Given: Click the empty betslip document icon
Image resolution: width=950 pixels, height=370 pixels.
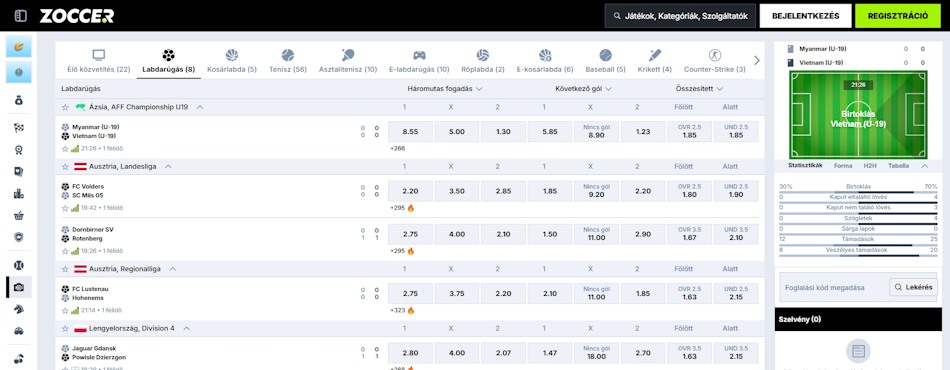Looking at the screenshot, I should (x=858, y=351).
